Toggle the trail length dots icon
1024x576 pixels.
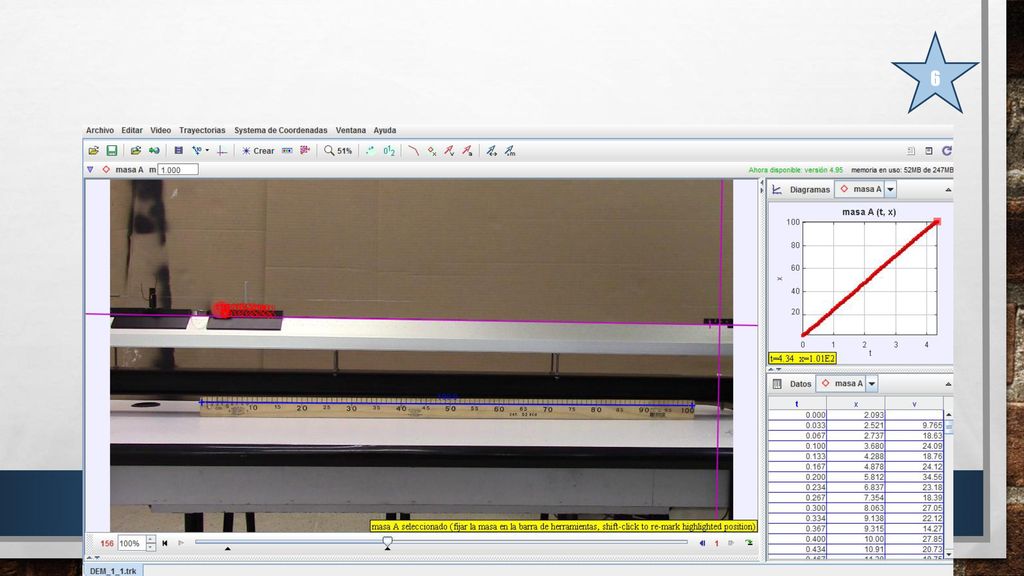tap(370, 151)
